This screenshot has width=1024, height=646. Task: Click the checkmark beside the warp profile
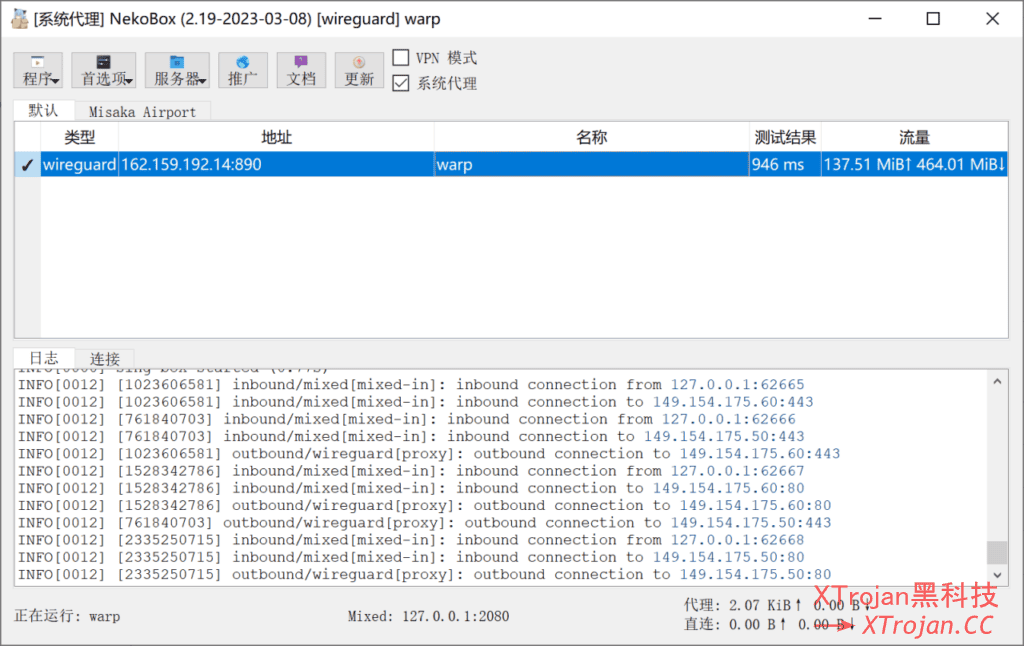point(26,164)
